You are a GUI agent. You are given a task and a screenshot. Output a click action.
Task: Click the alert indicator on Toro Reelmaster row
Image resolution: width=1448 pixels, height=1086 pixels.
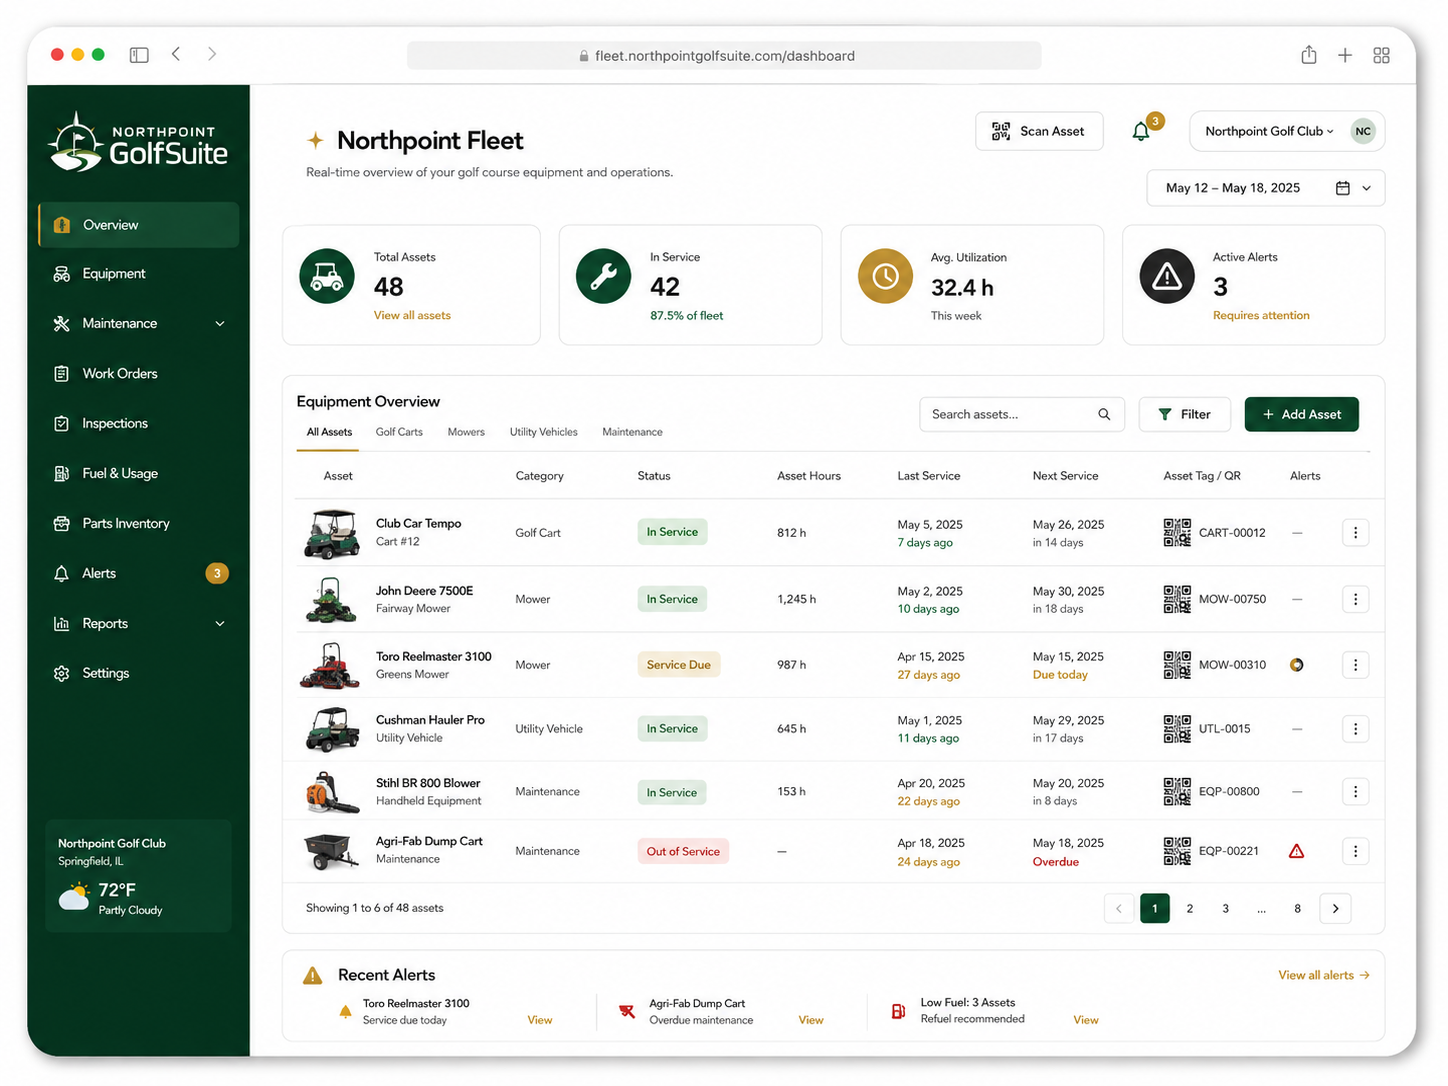pos(1297,665)
